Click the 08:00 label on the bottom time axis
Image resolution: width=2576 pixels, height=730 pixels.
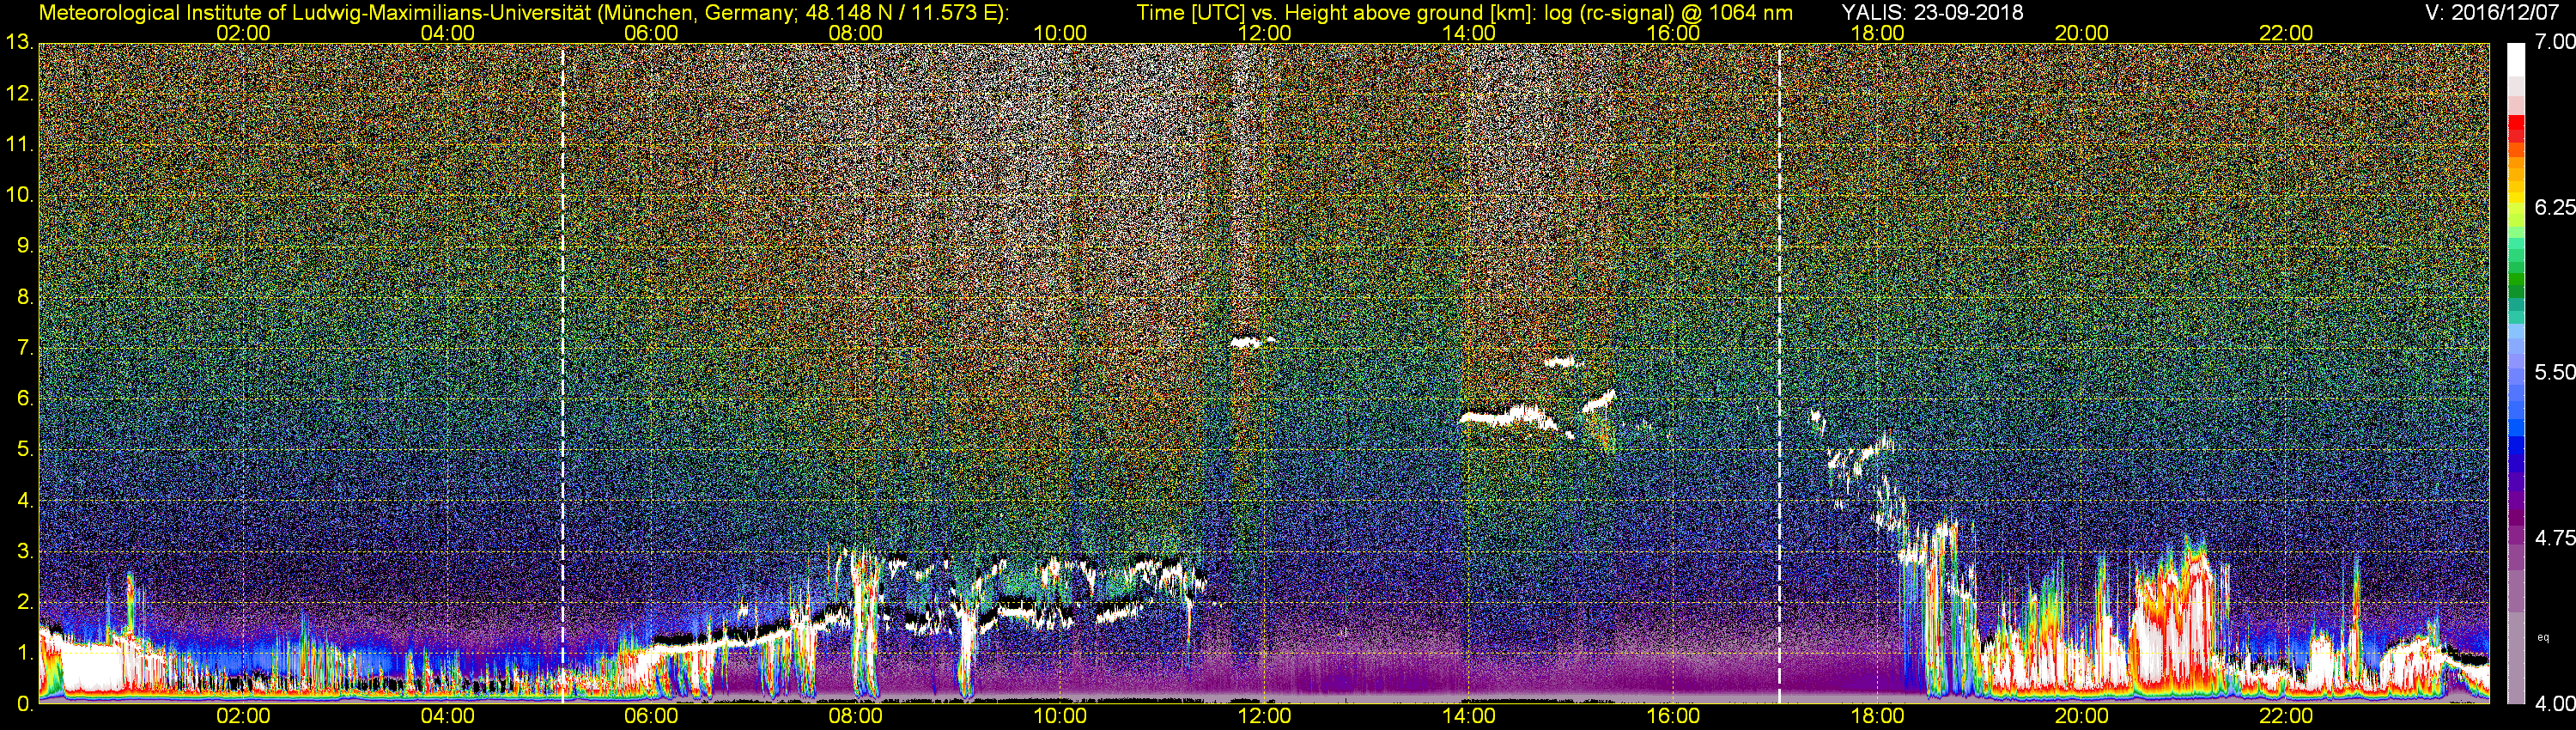856,716
